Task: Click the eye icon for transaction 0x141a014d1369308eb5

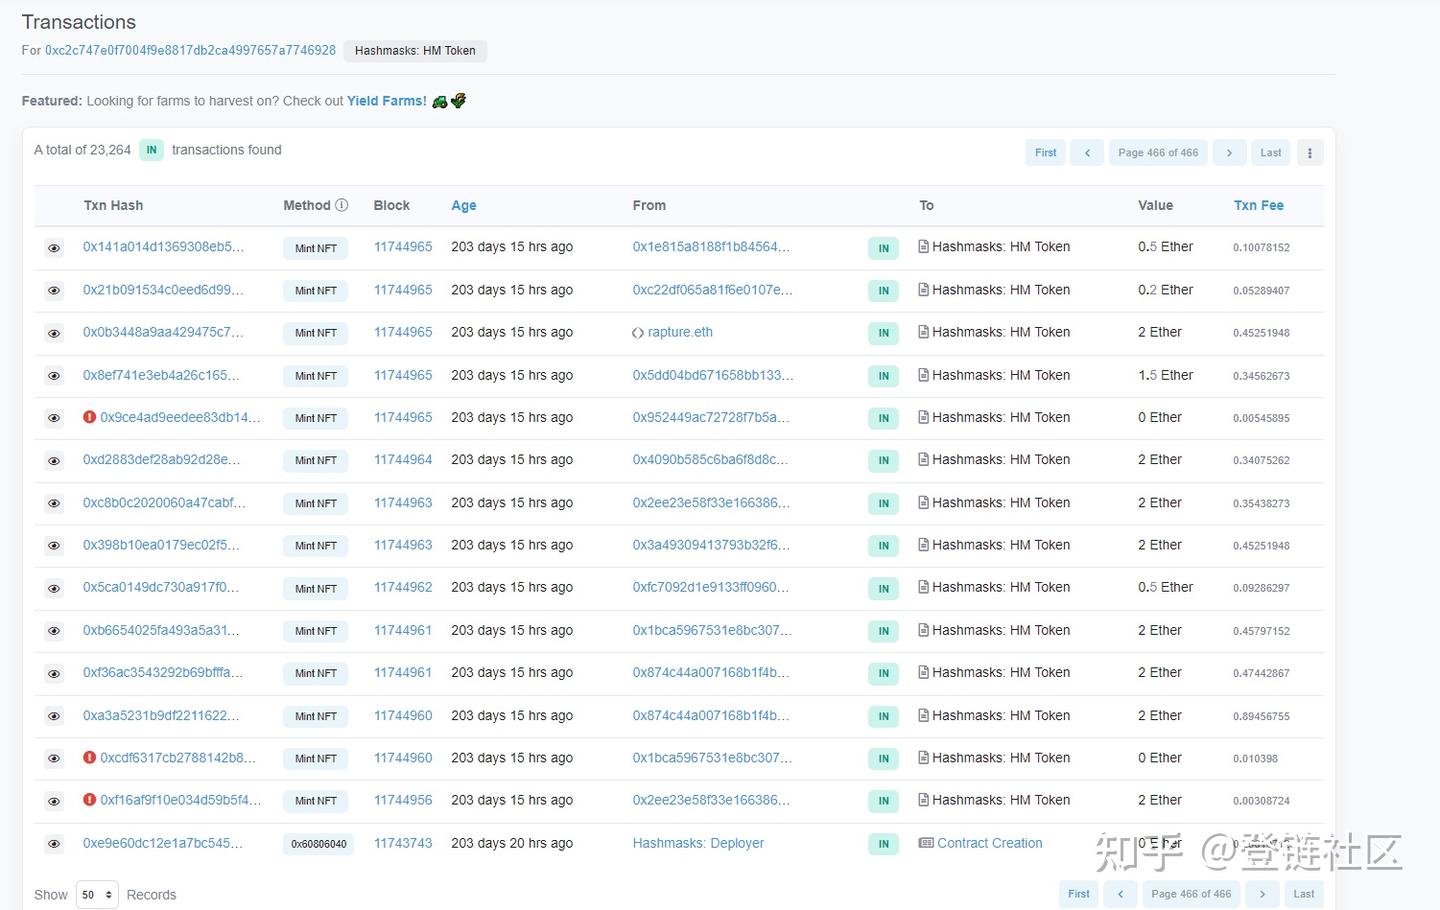Action: [54, 248]
